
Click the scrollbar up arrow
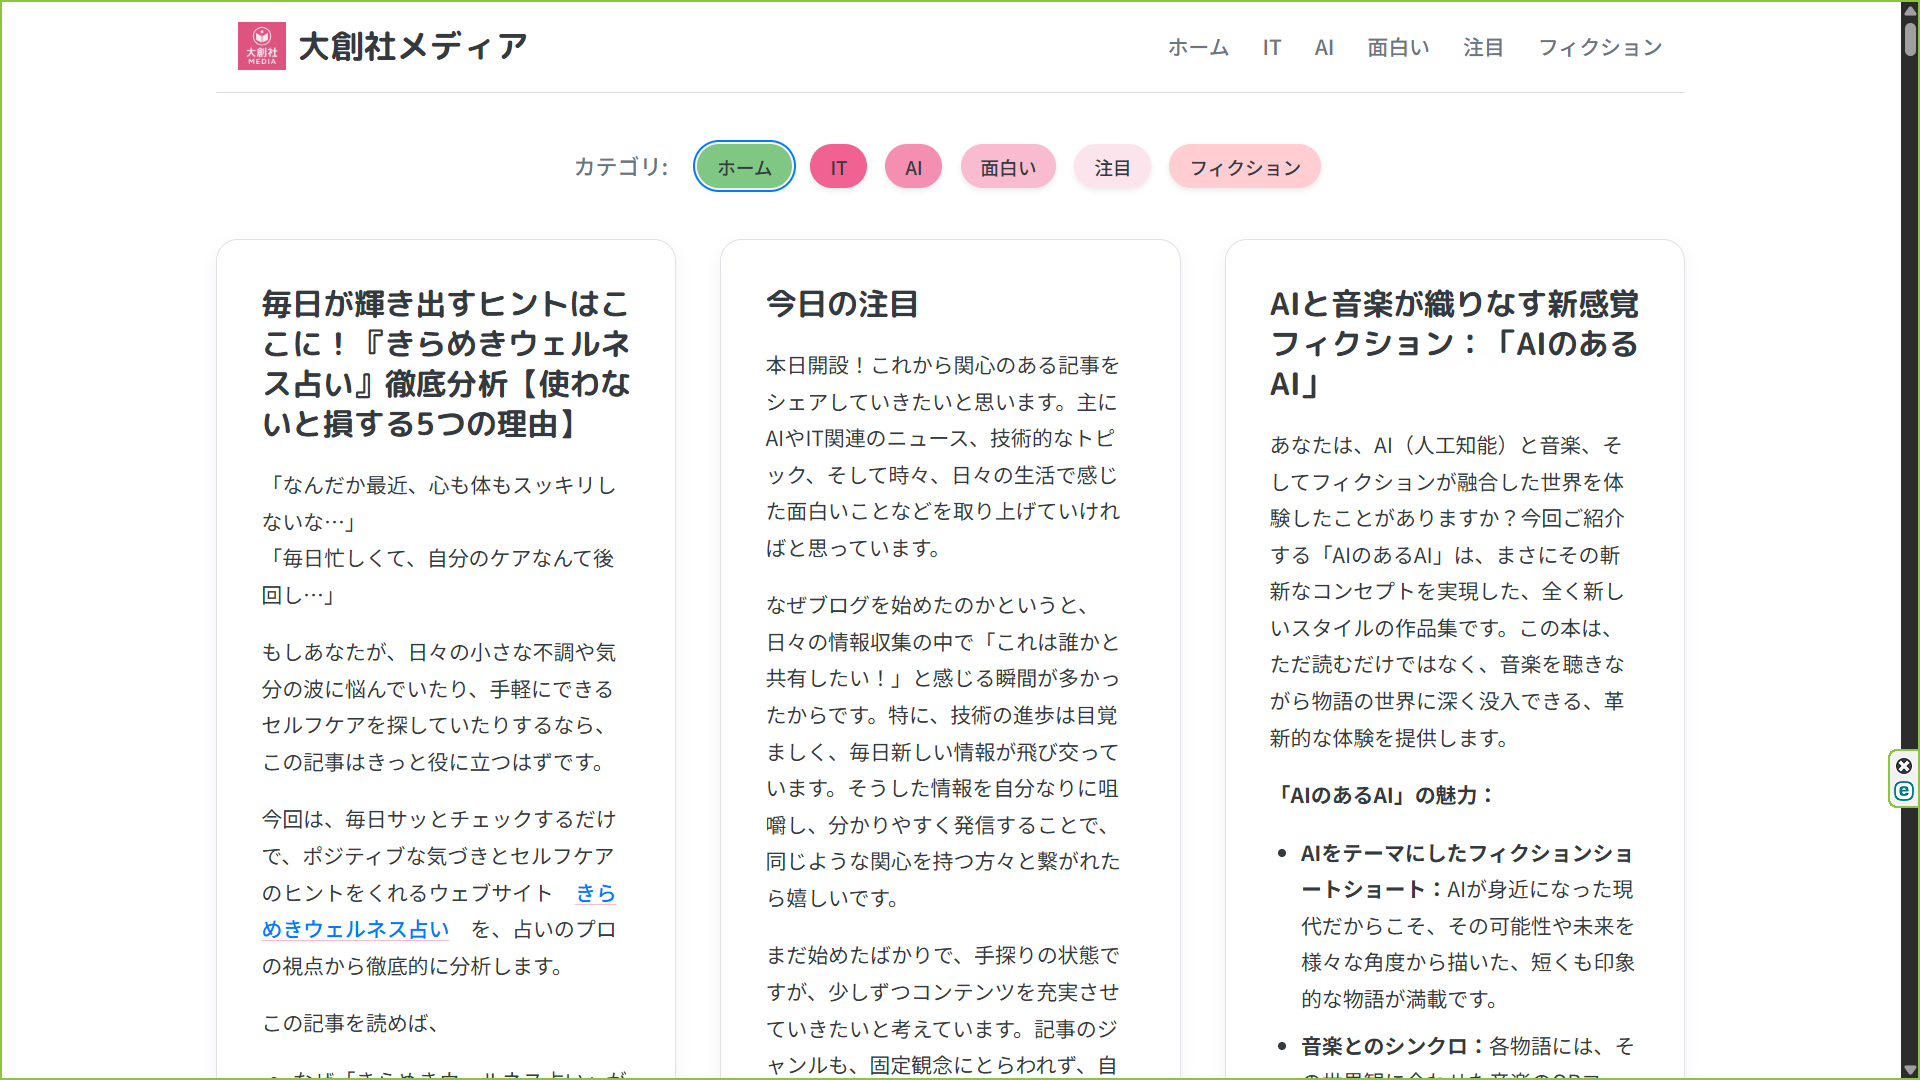(x=1908, y=11)
